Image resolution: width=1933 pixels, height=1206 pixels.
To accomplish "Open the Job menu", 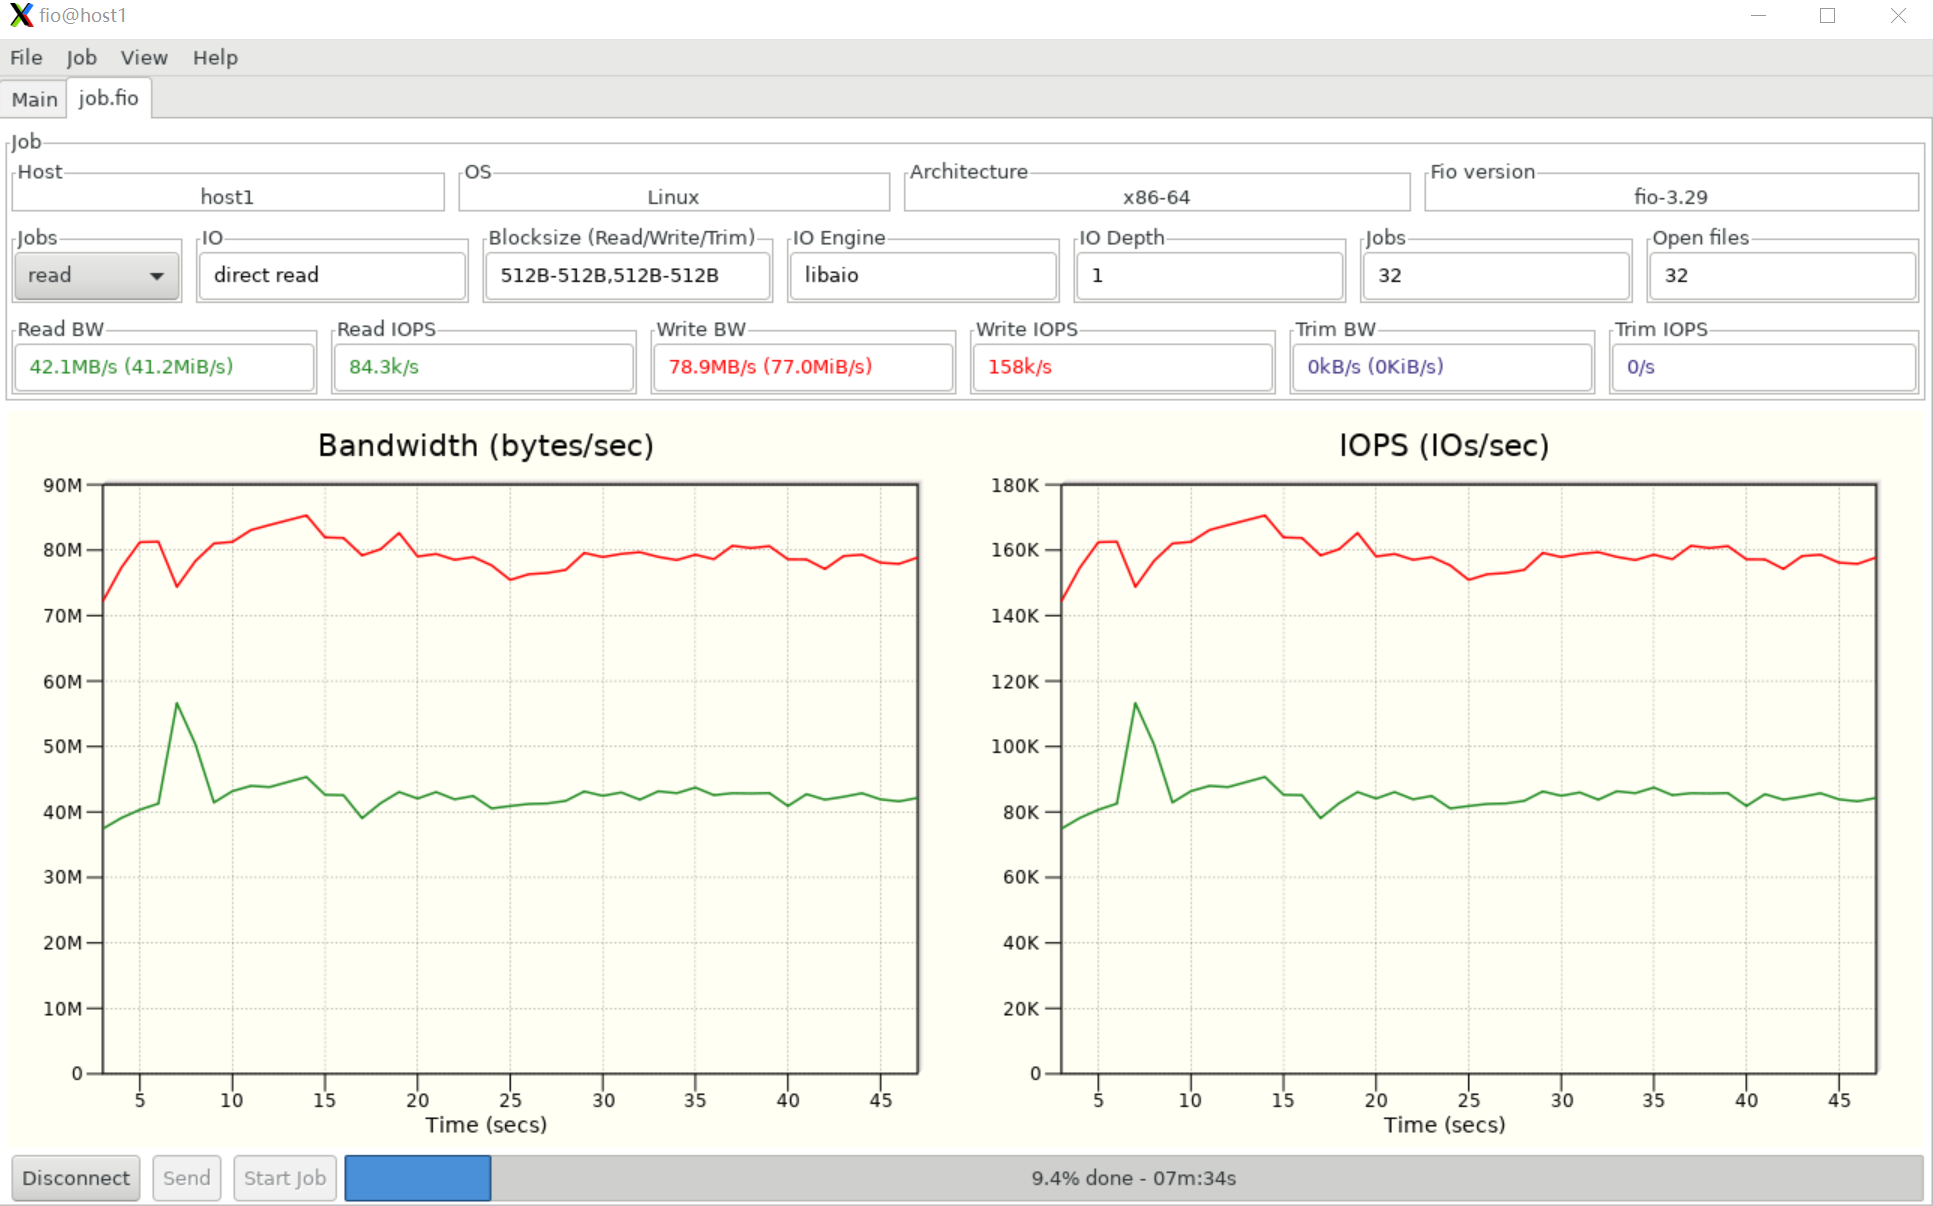I will coord(81,58).
